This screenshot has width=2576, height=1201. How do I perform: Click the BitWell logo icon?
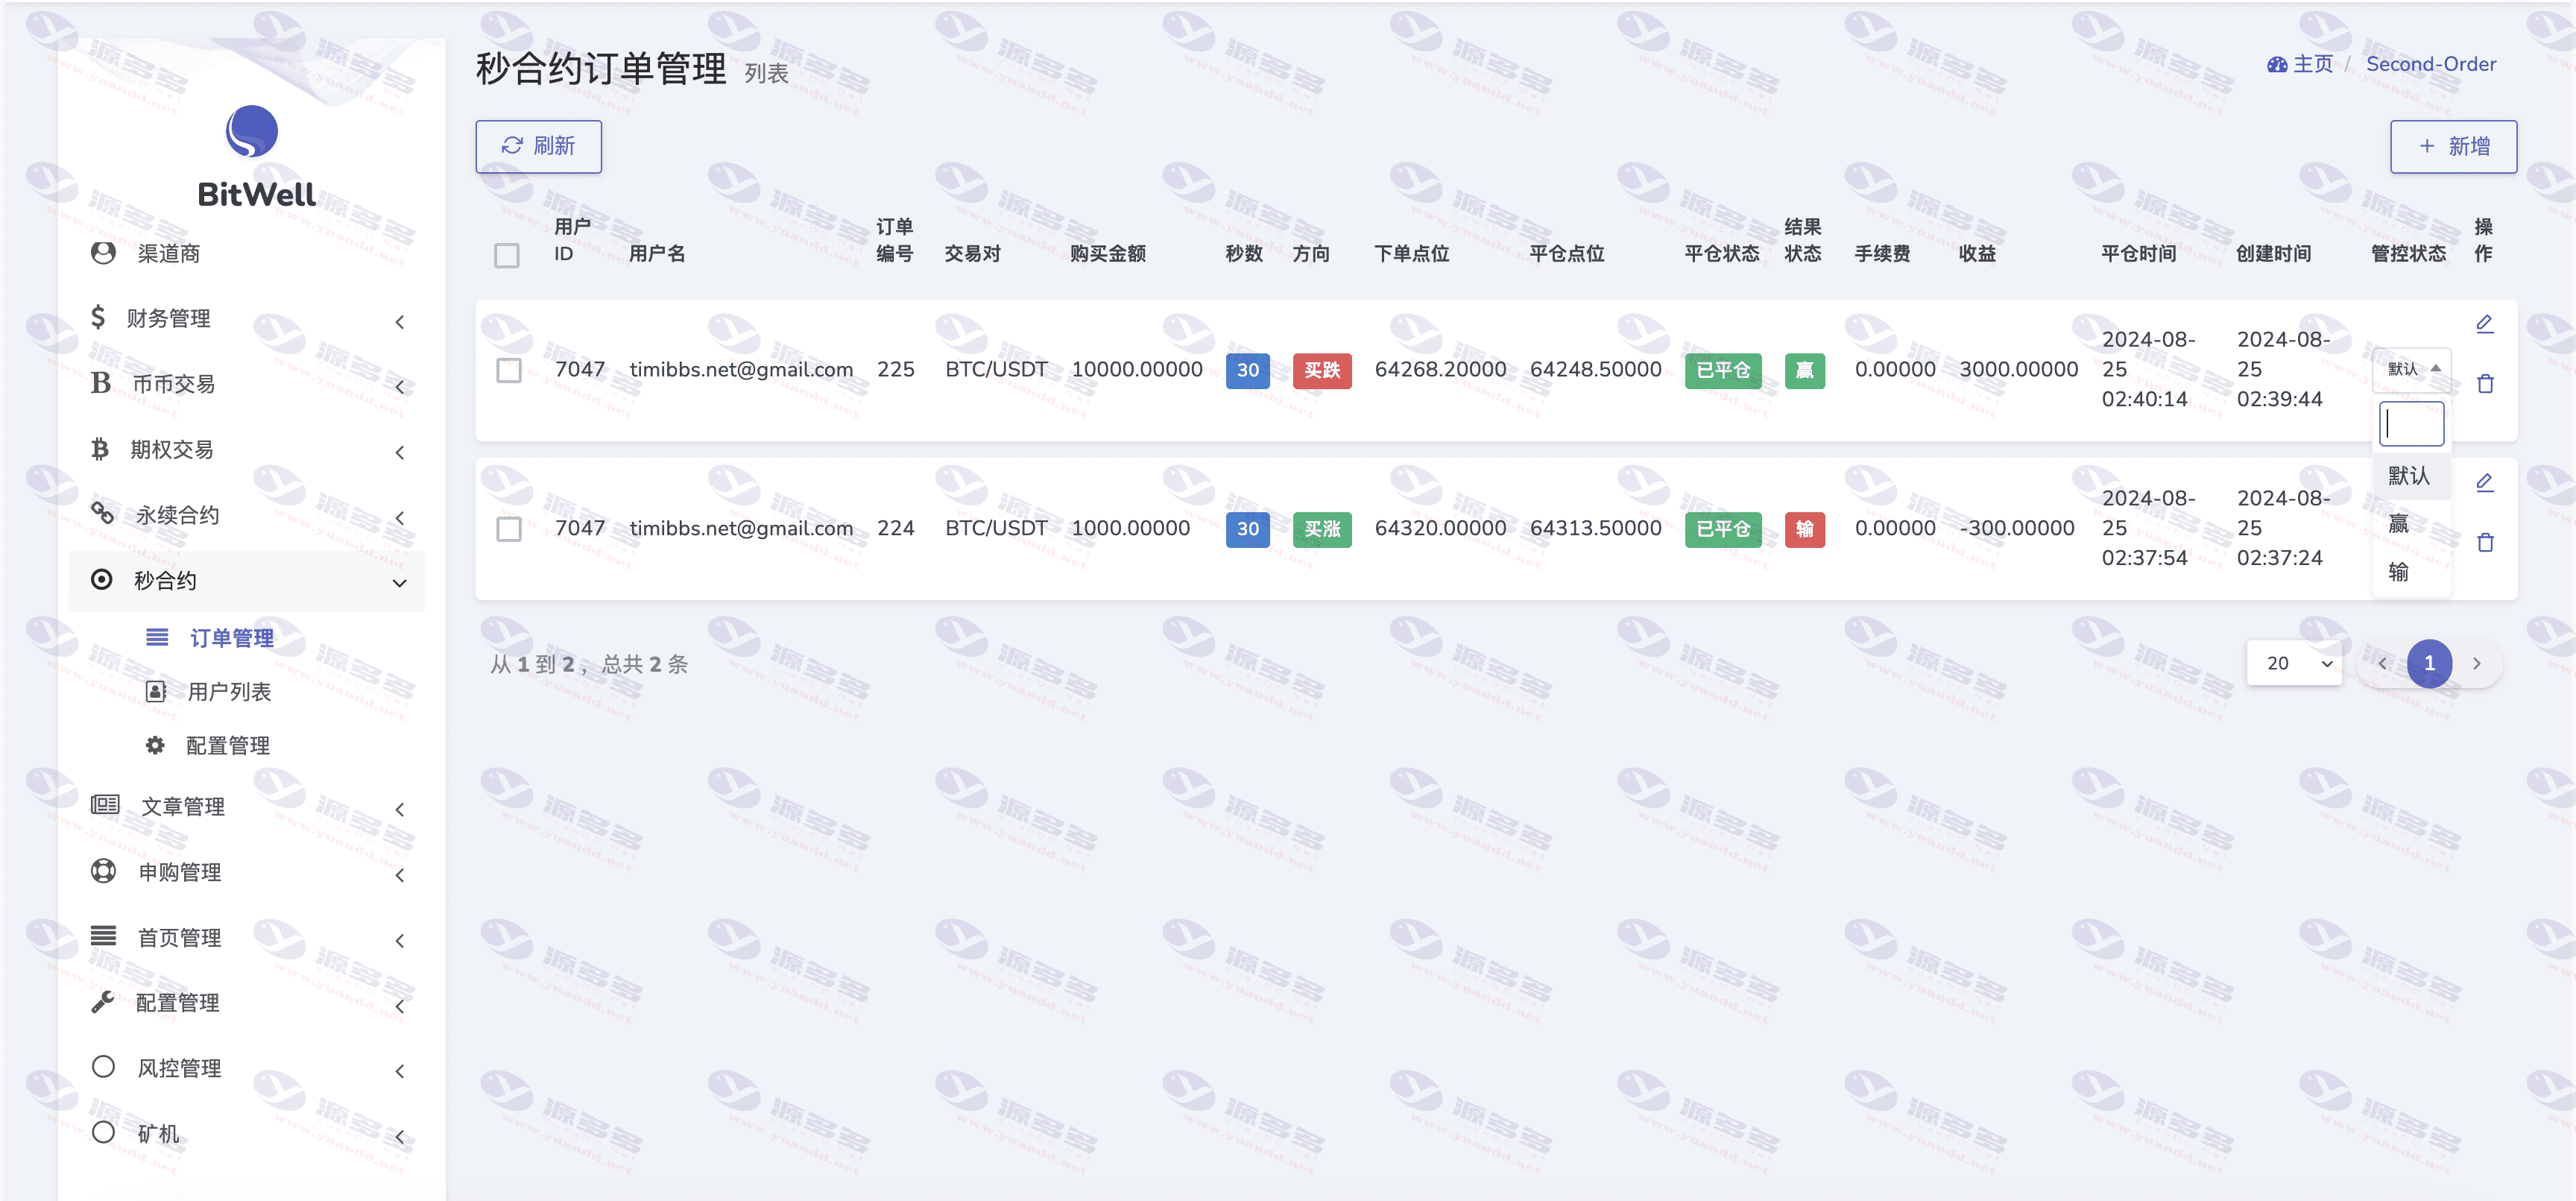[251, 131]
